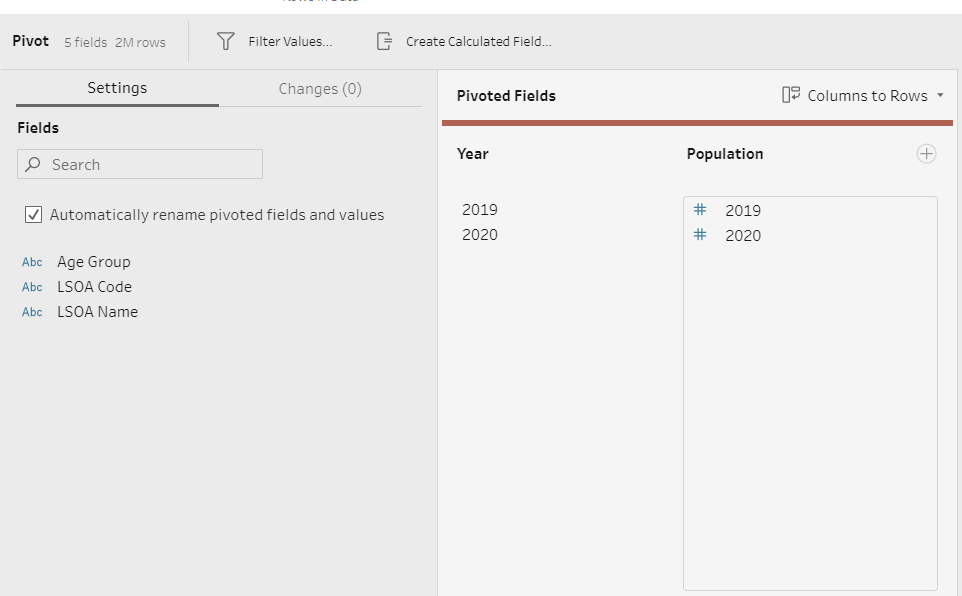Viewport: 962px width, 596px height.
Task: Click into the Fields search box
Action: pos(150,164)
